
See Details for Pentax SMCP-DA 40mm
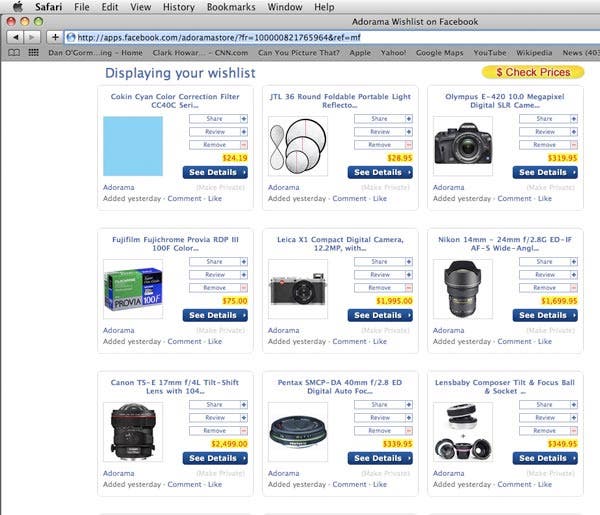point(380,458)
